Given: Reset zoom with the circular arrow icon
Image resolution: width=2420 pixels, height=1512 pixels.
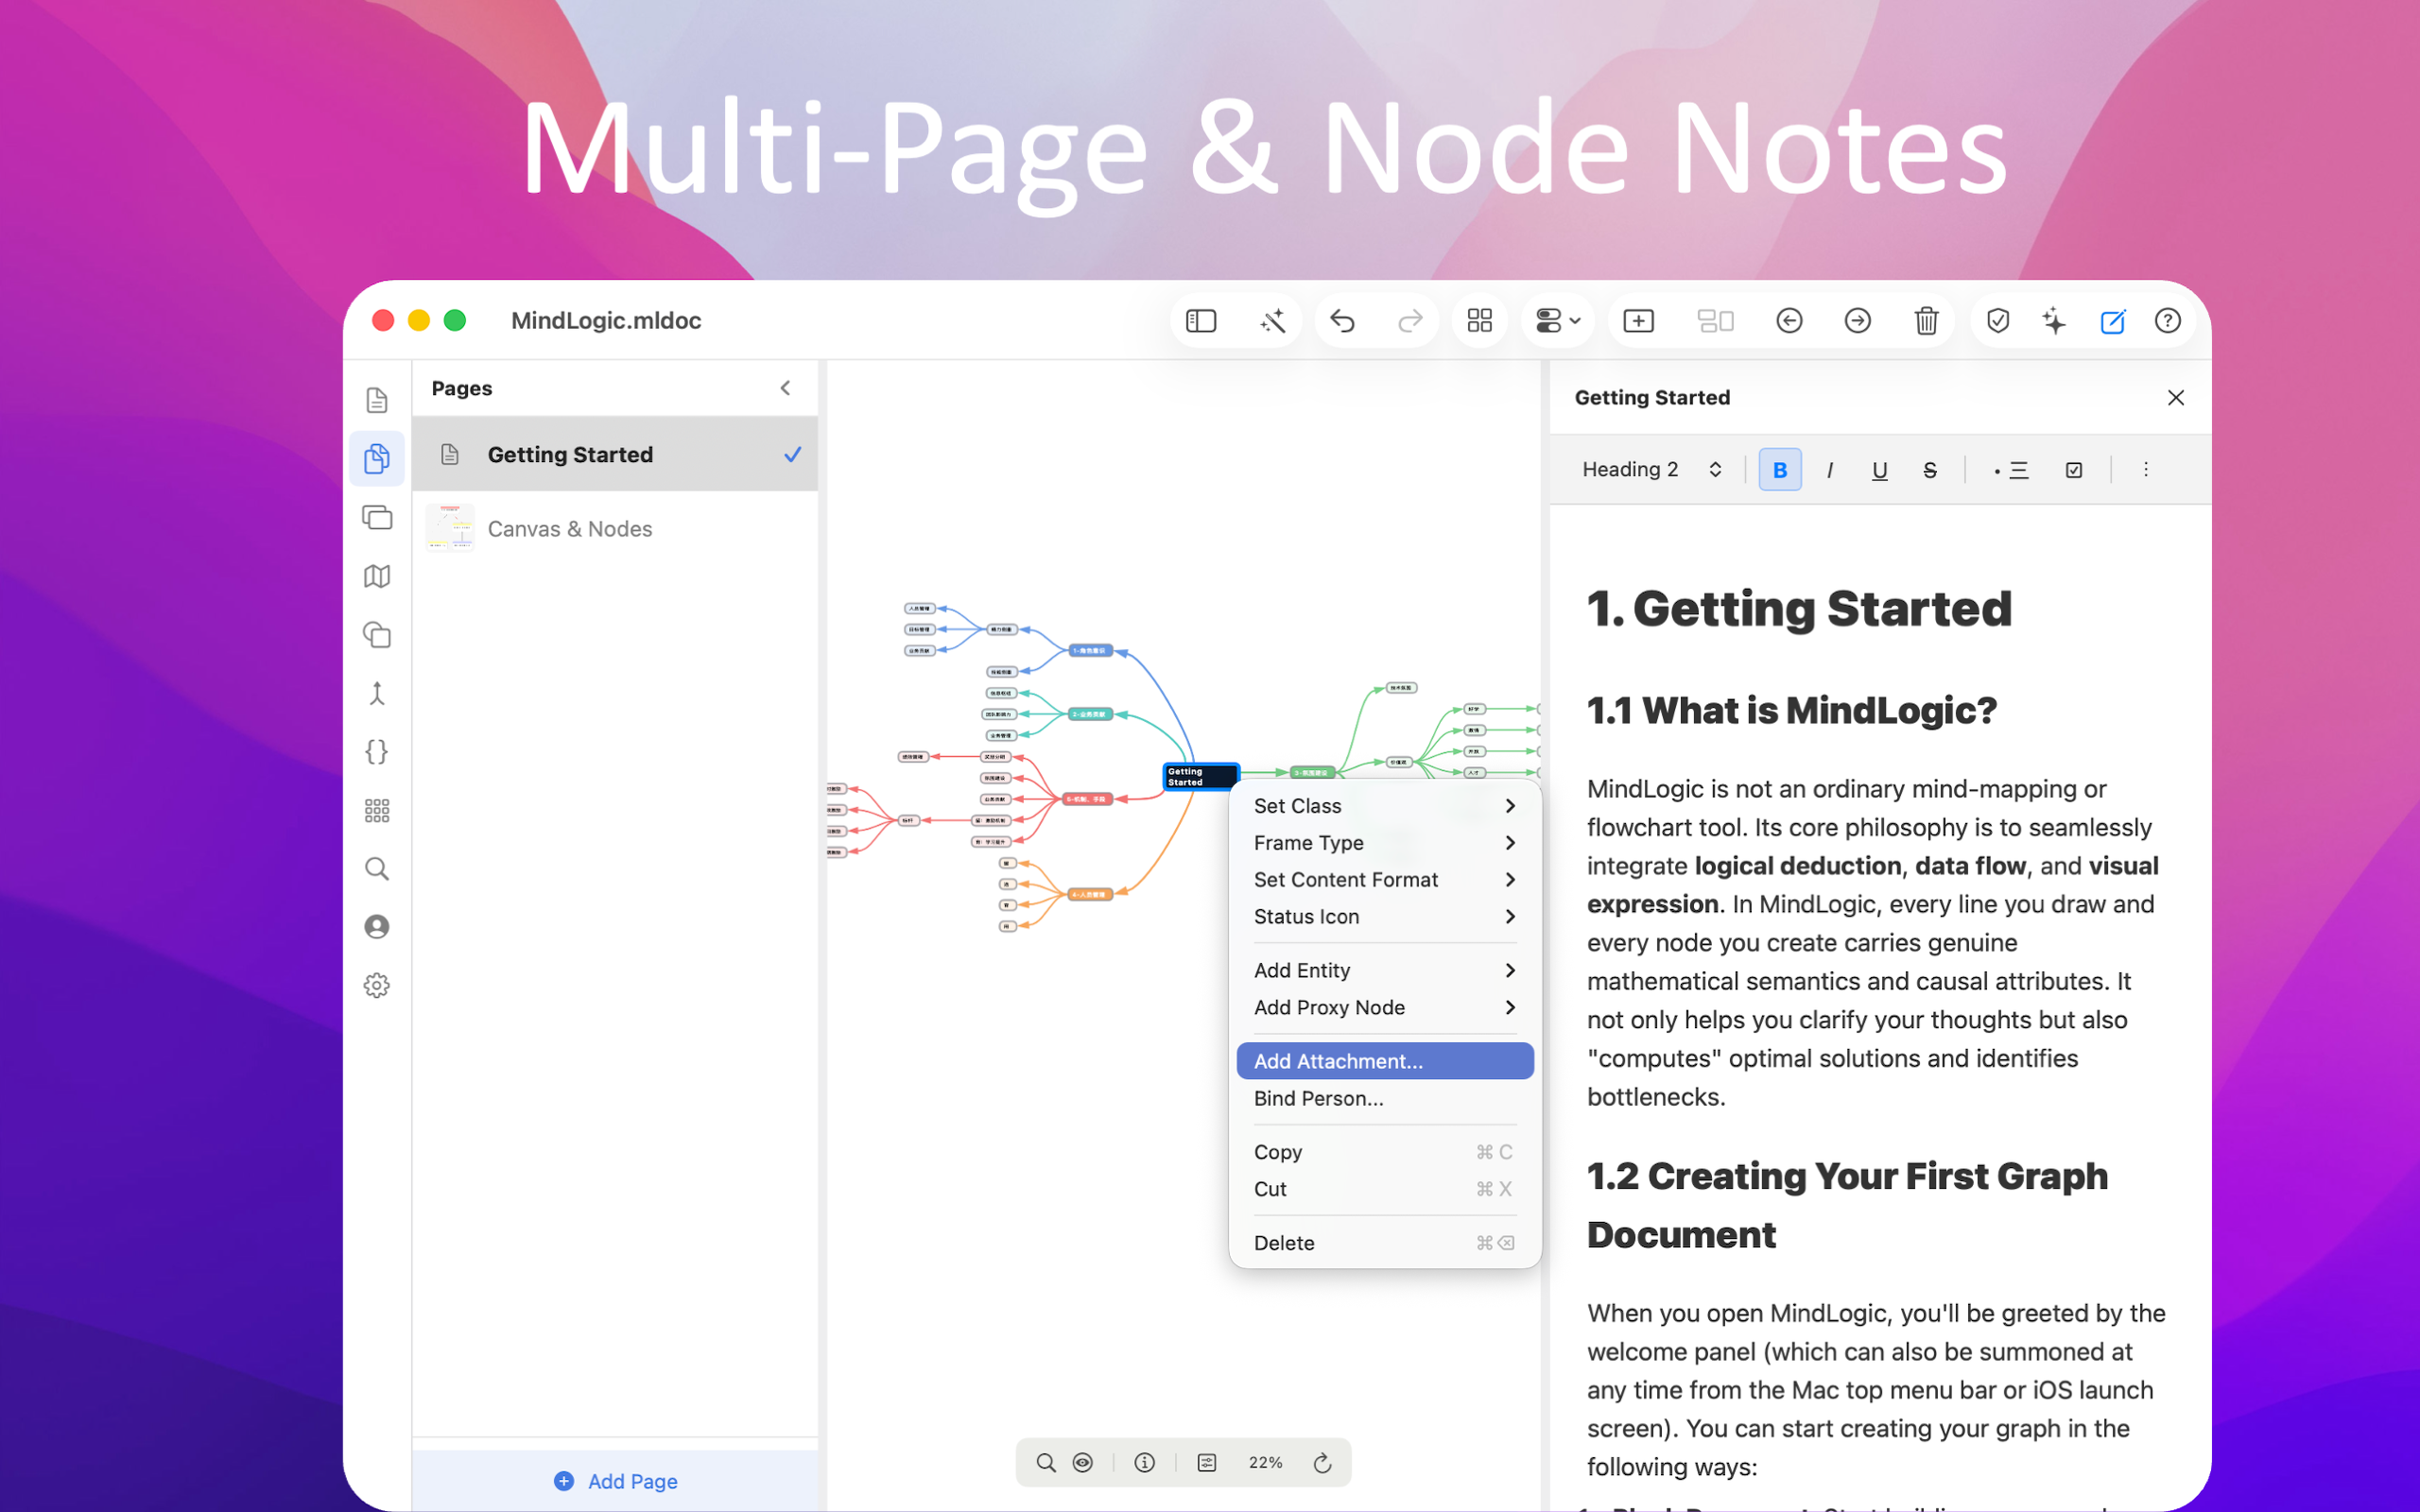Looking at the screenshot, I should click(x=1322, y=1463).
